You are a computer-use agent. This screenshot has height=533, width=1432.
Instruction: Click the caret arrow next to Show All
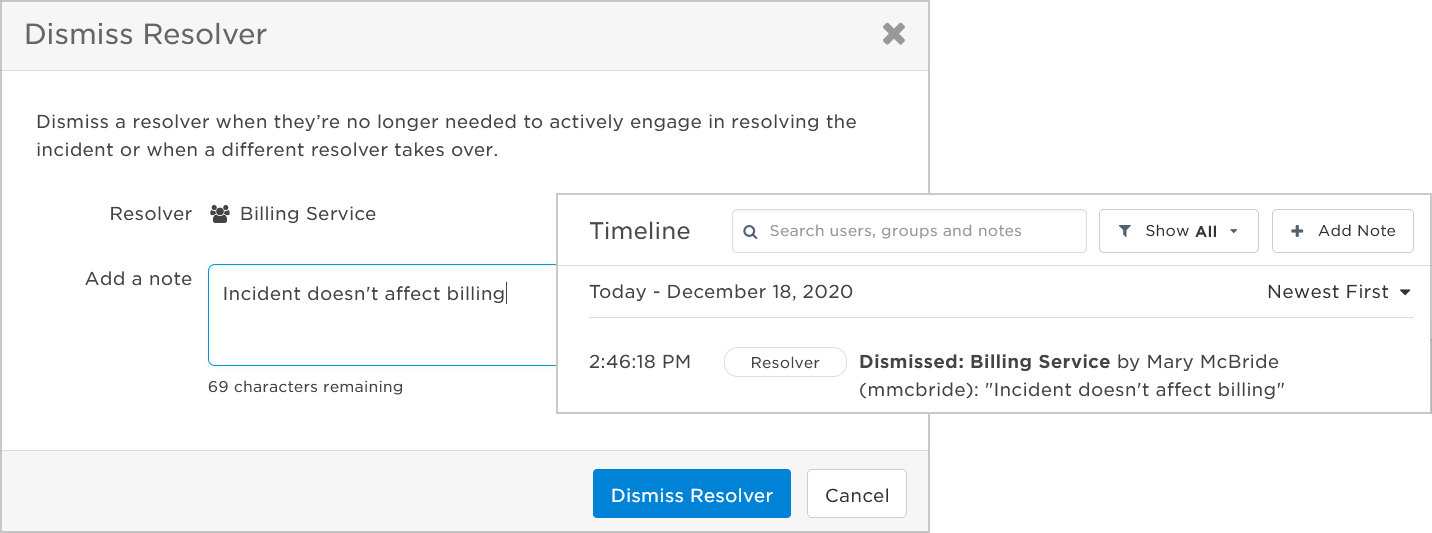(1234, 231)
